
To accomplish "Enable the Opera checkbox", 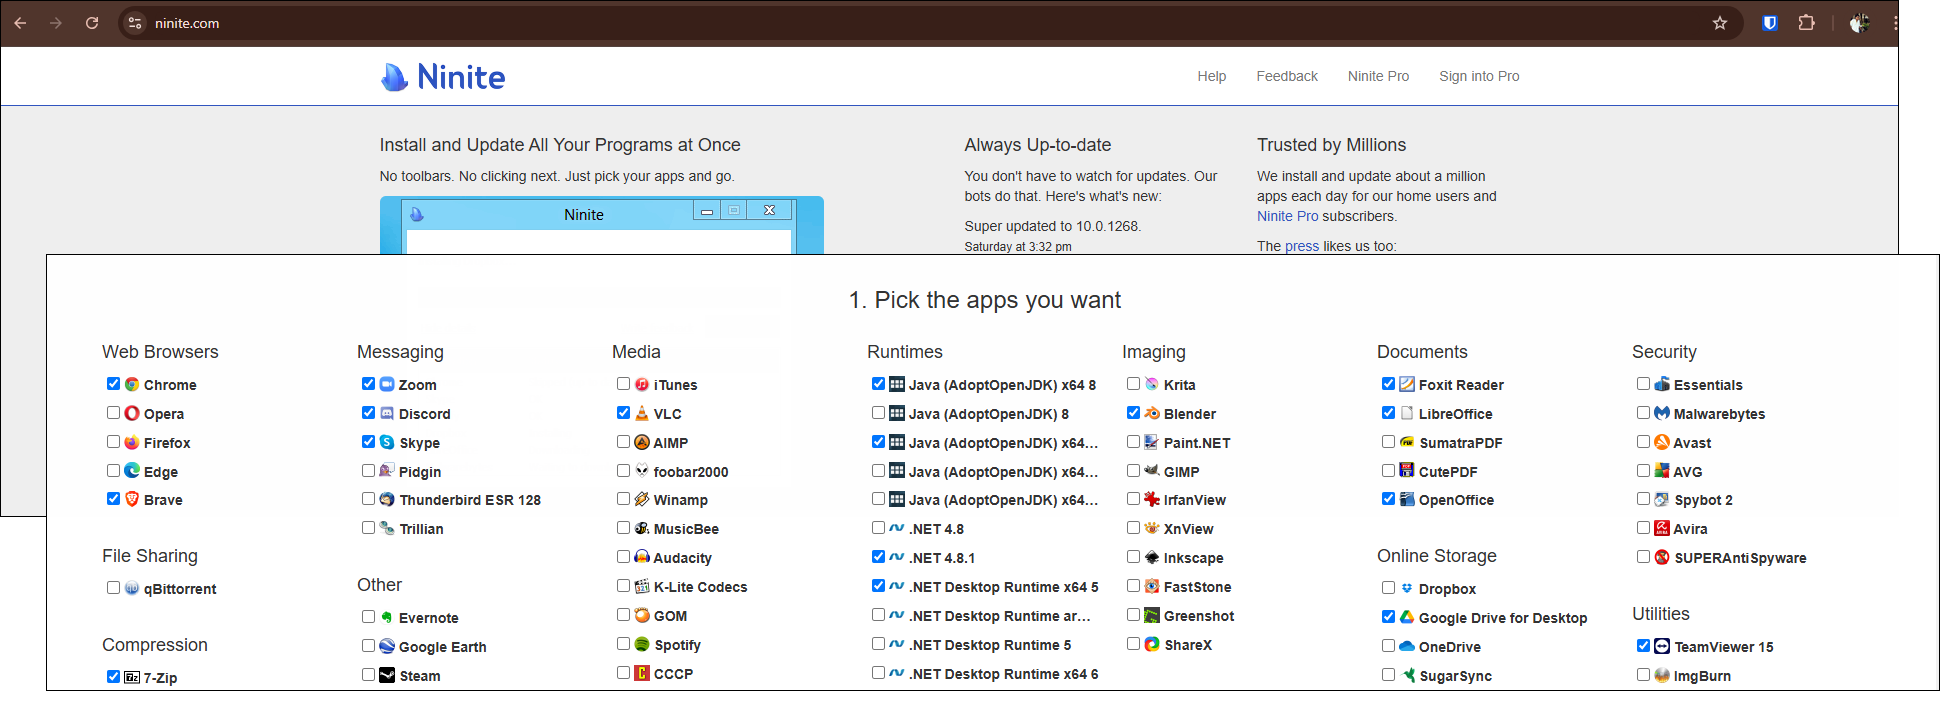I will pyautogui.click(x=113, y=413).
